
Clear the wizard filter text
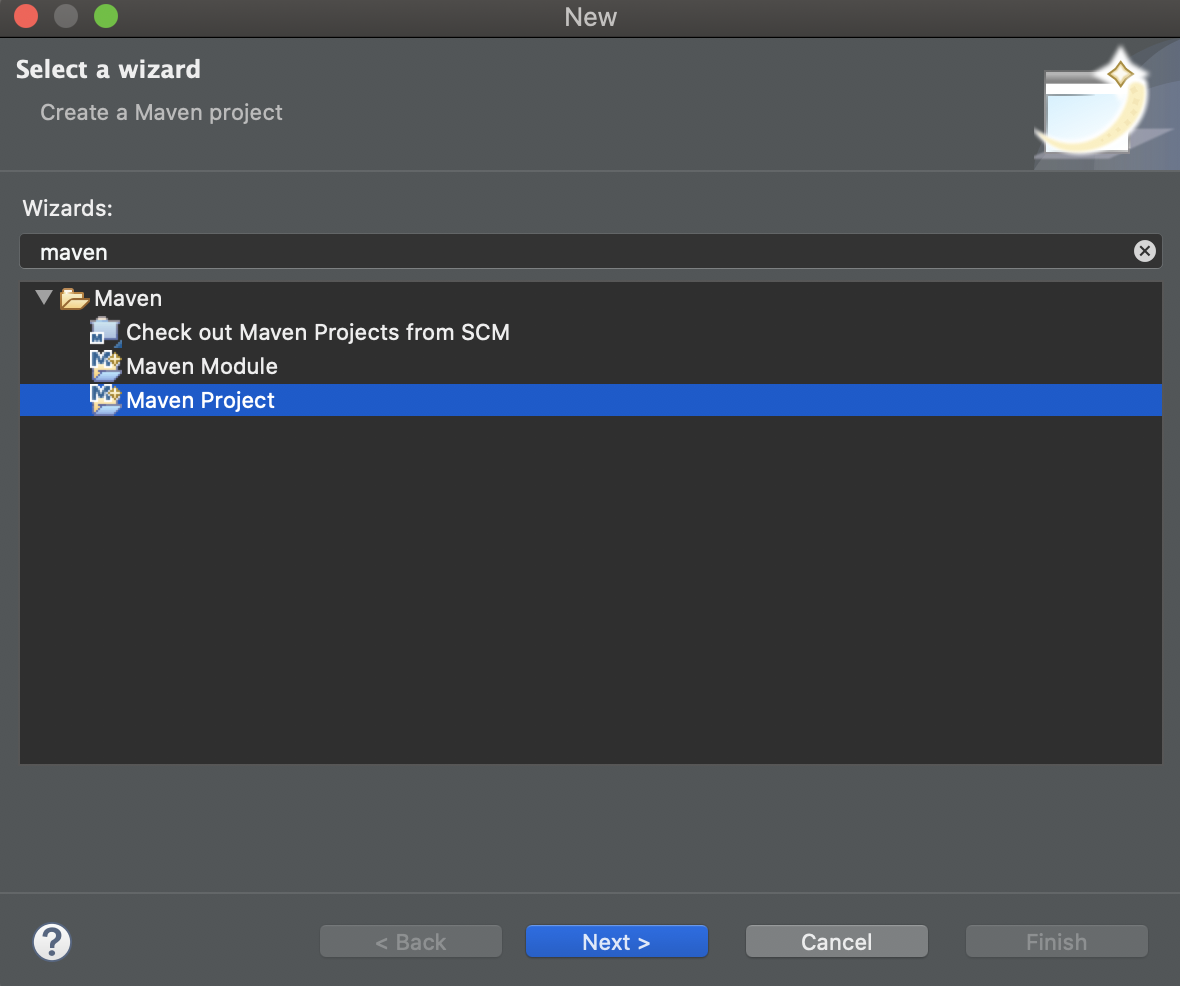tap(1145, 251)
